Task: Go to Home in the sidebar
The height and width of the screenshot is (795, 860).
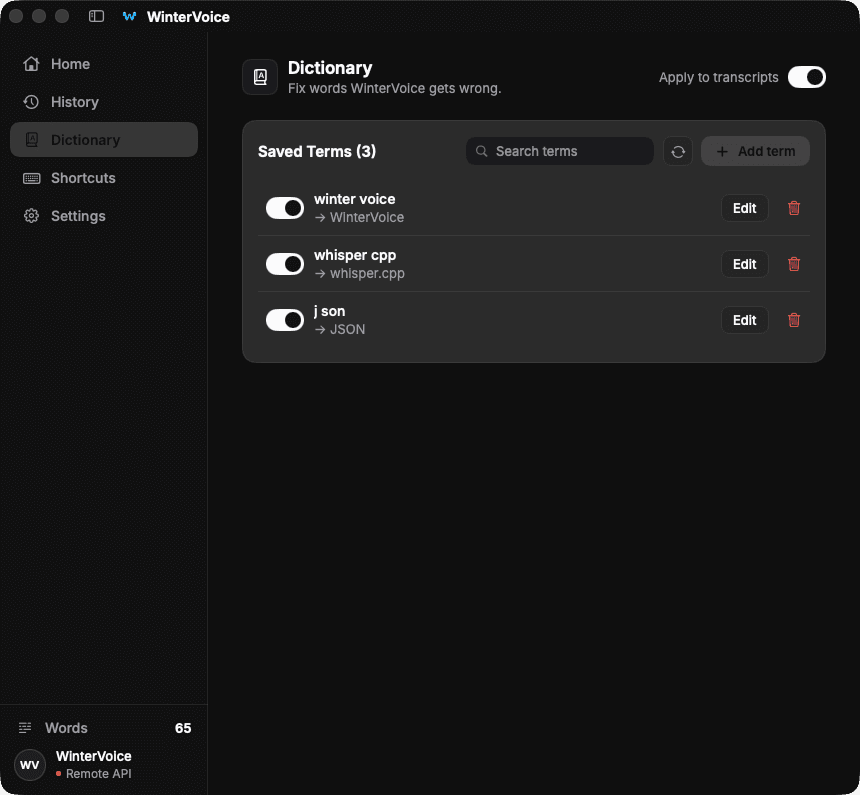Action: pos(104,64)
